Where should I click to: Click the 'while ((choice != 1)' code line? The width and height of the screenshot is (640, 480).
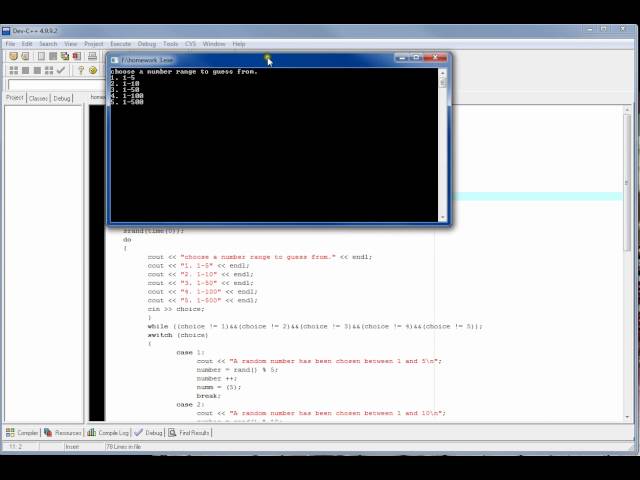click(315, 327)
